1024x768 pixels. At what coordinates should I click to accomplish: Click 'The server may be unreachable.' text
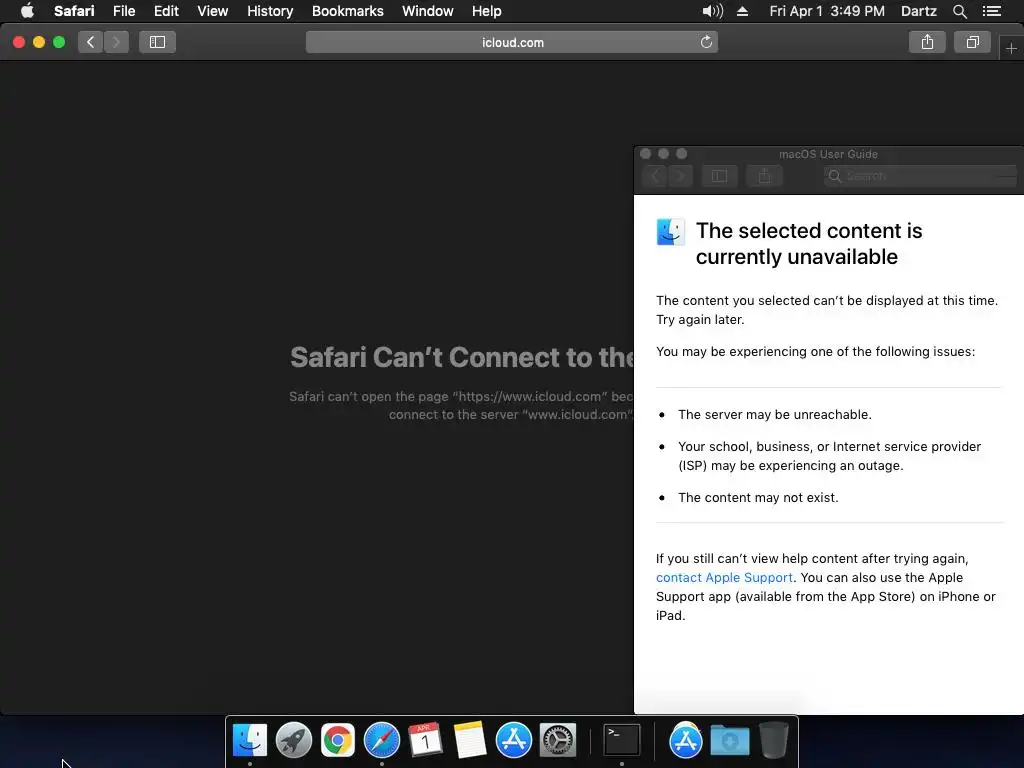[x=775, y=415]
